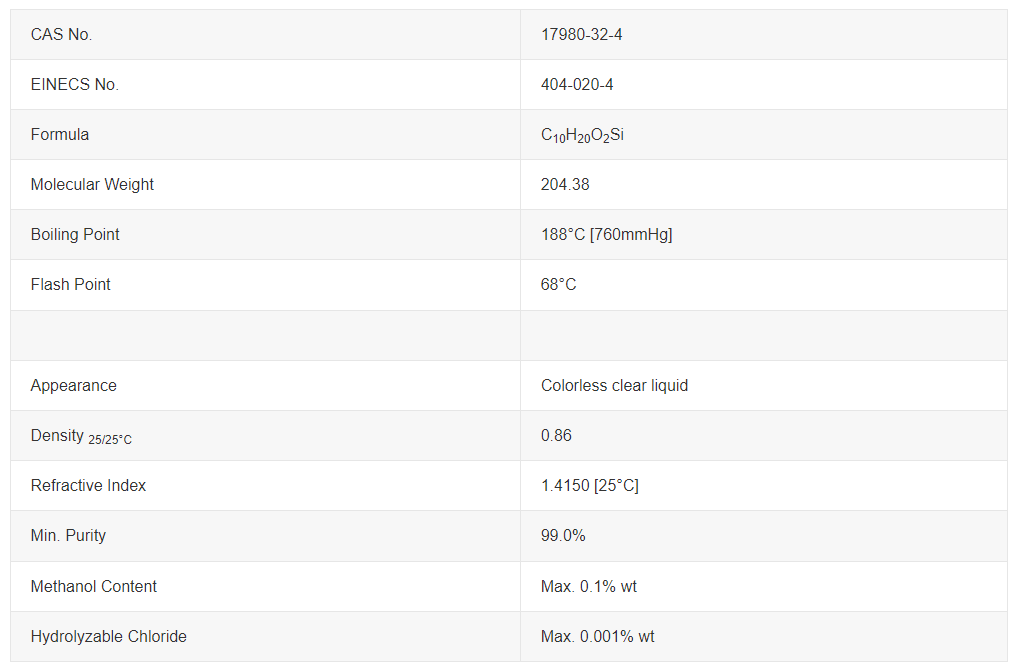Click the C10H20O2Si formula text
The width and height of the screenshot is (1013, 668).
click(582, 135)
